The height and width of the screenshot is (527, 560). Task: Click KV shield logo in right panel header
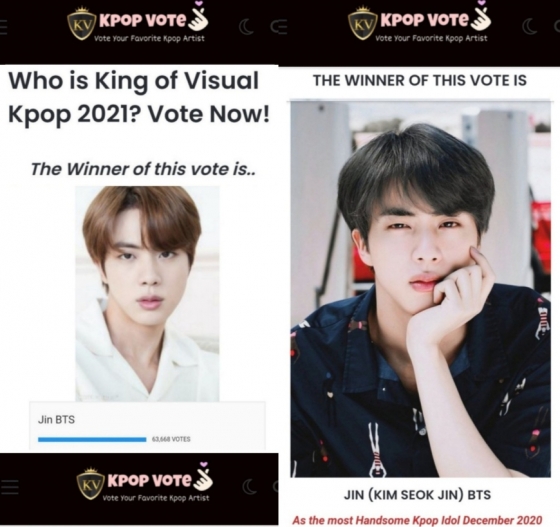(362, 22)
